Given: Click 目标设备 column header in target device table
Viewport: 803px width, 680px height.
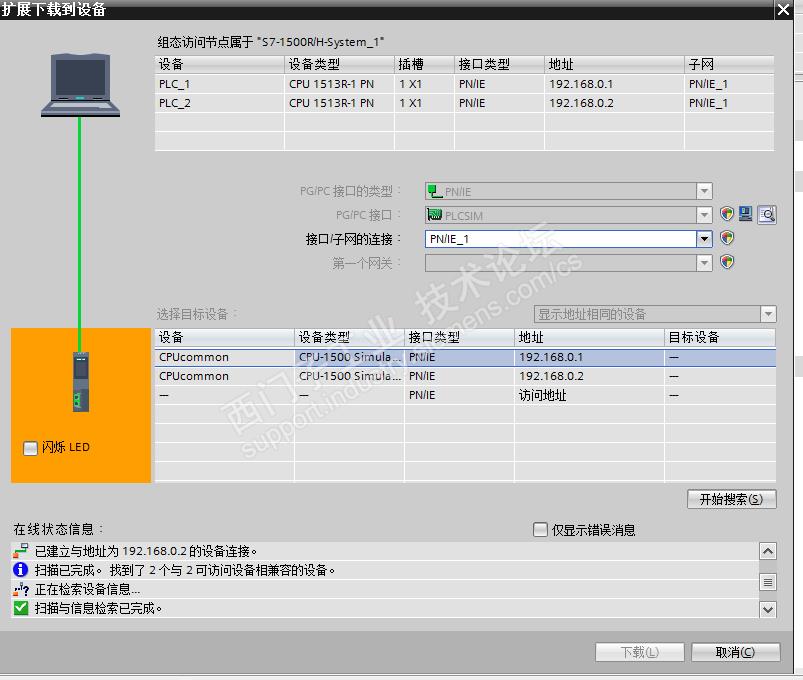Looking at the screenshot, I should pyautogui.click(x=720, y=337).
